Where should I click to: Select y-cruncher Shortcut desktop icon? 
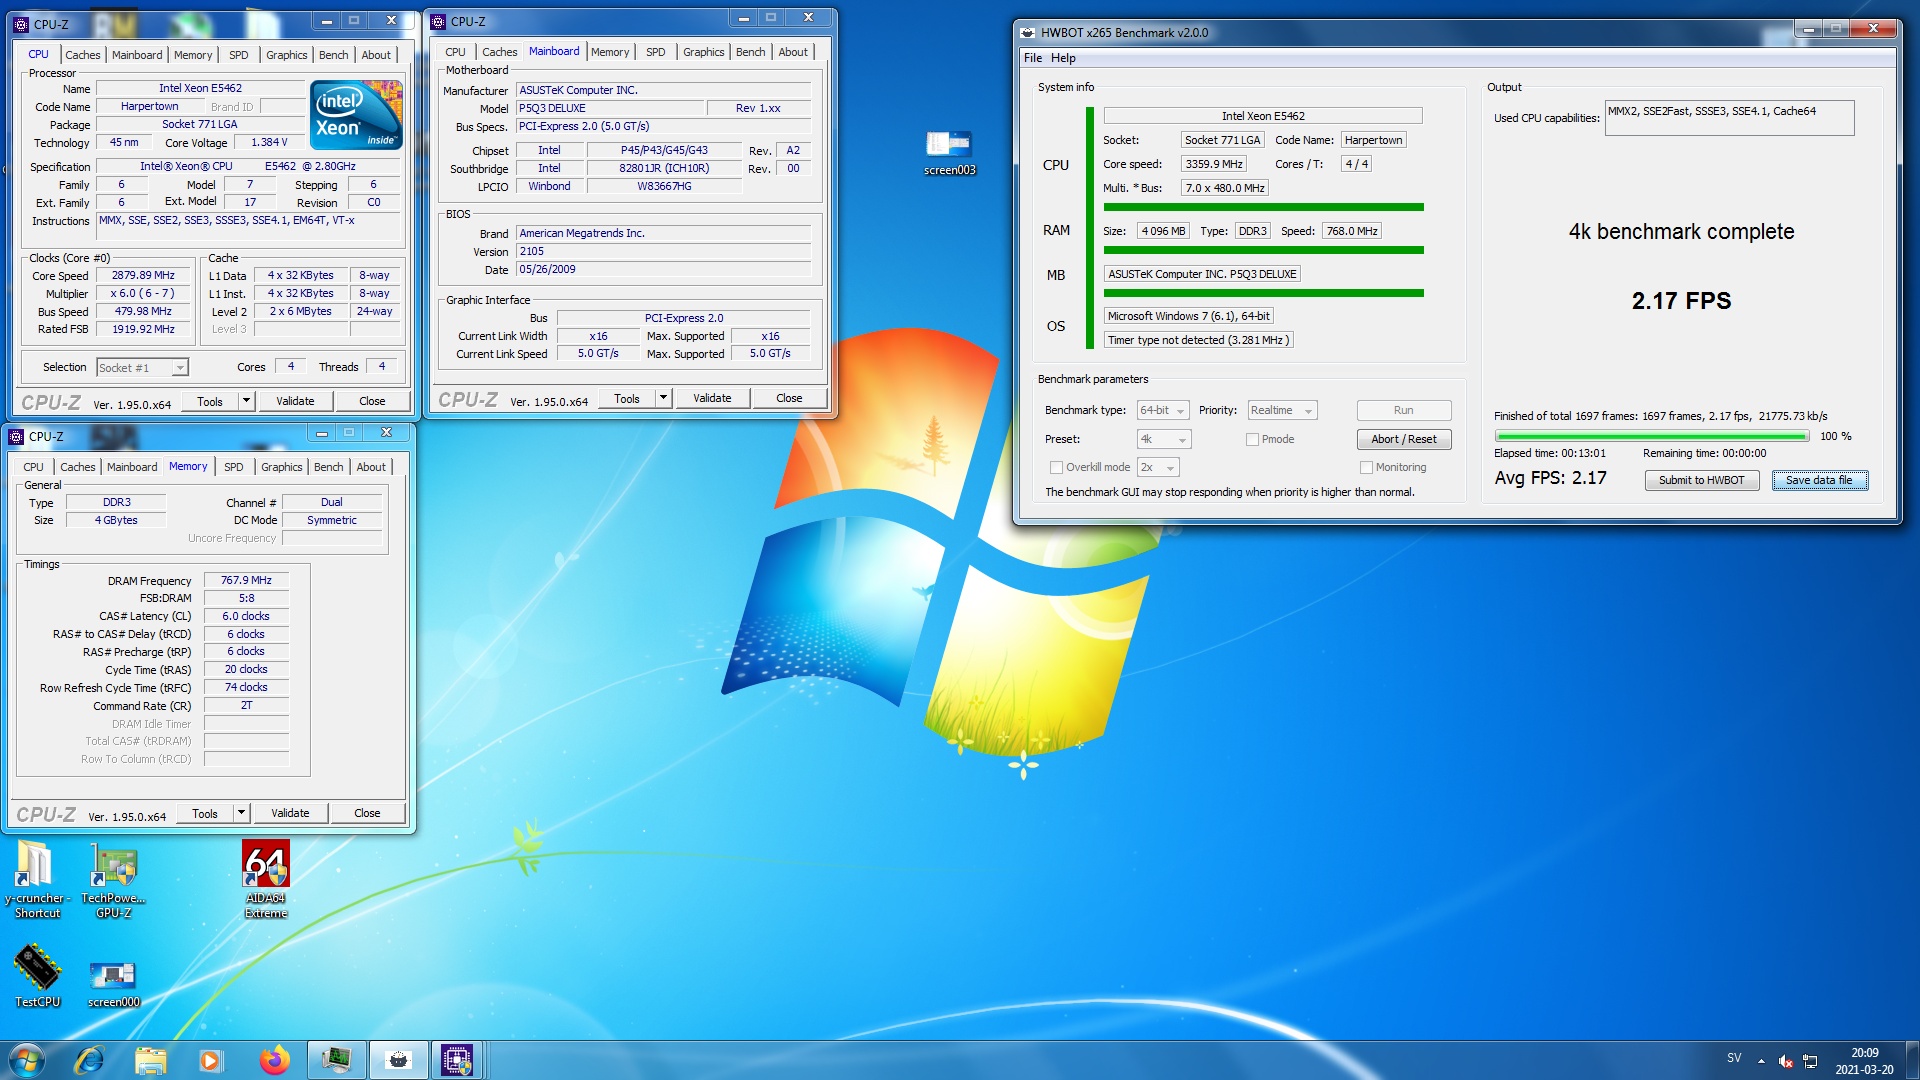(37, 880)
